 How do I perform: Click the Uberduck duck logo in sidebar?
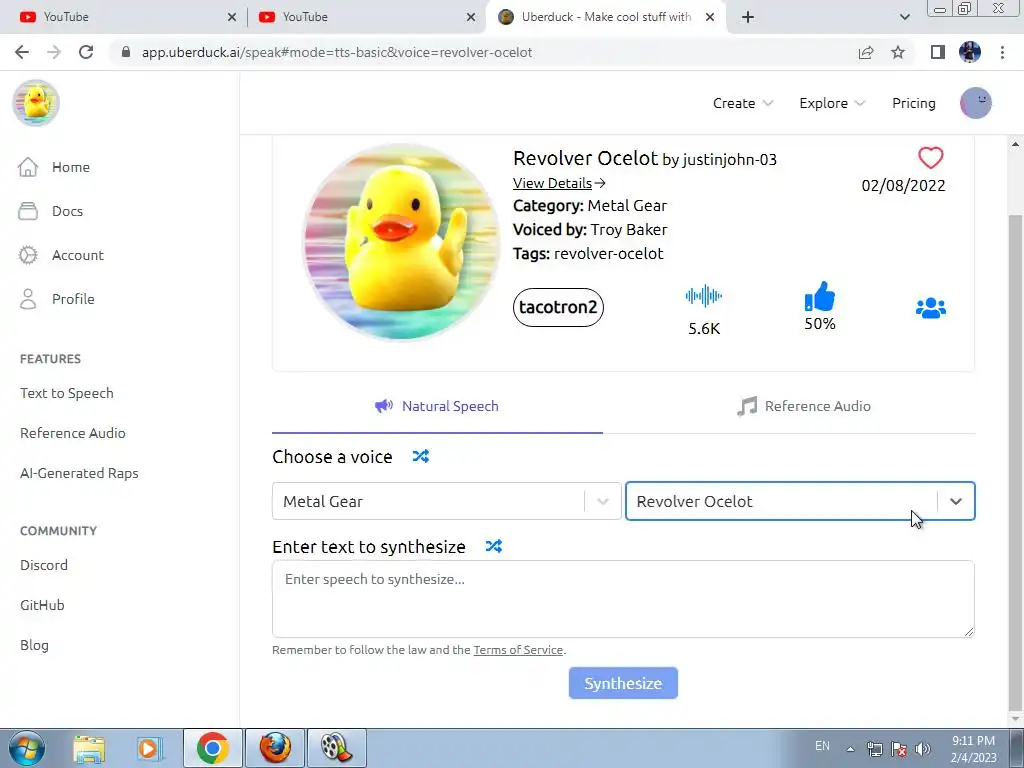pos(36,103)
